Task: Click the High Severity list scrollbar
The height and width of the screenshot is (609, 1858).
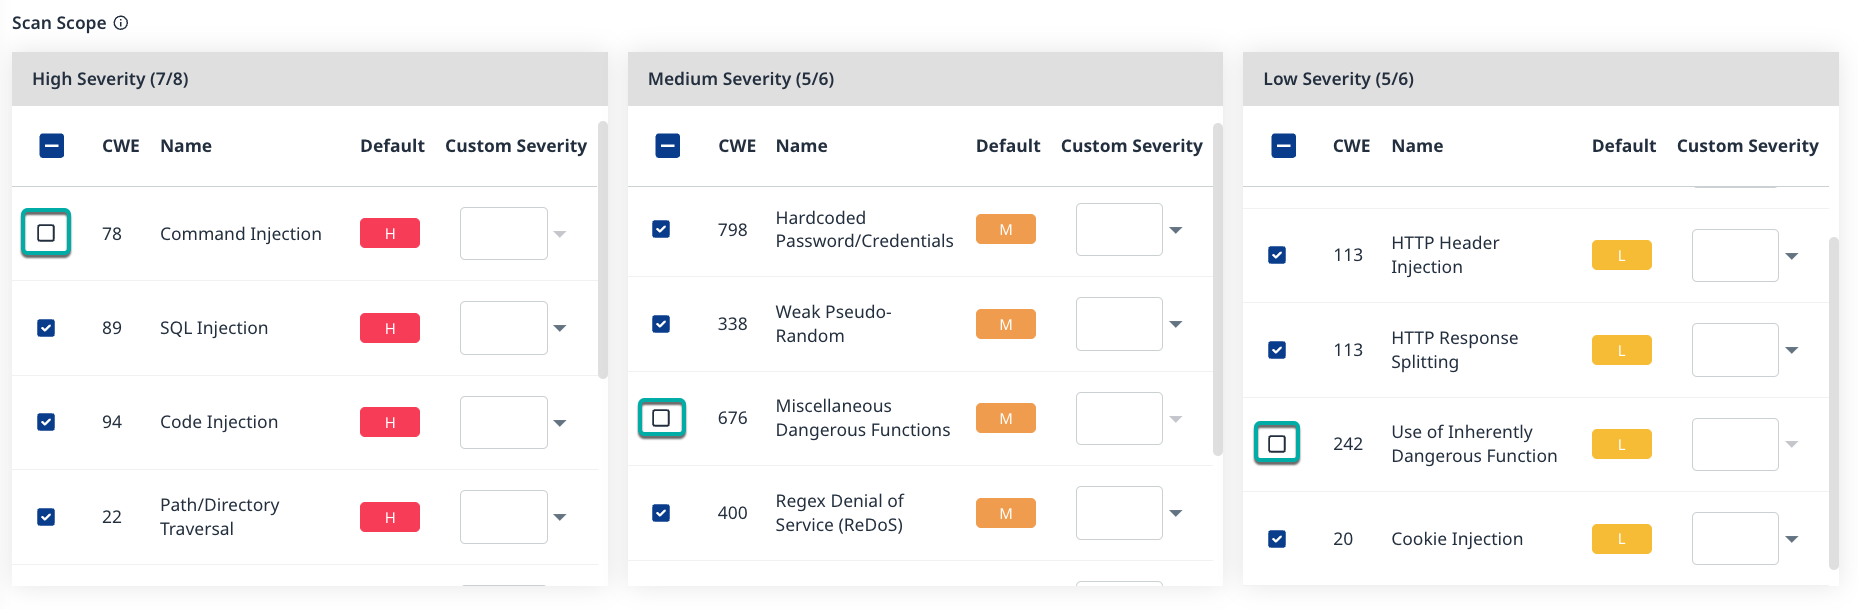Action: tap(602, 250)
